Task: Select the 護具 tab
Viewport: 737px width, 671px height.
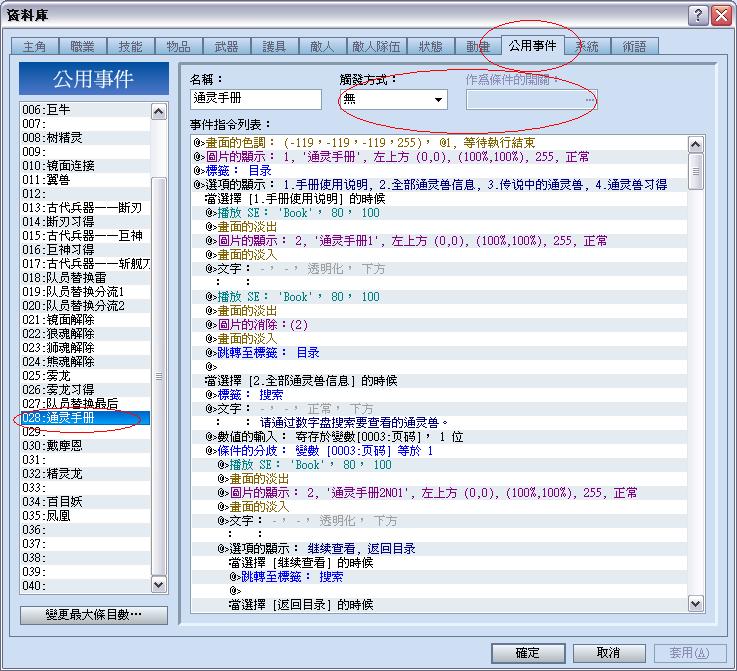Action: point(274,47)
